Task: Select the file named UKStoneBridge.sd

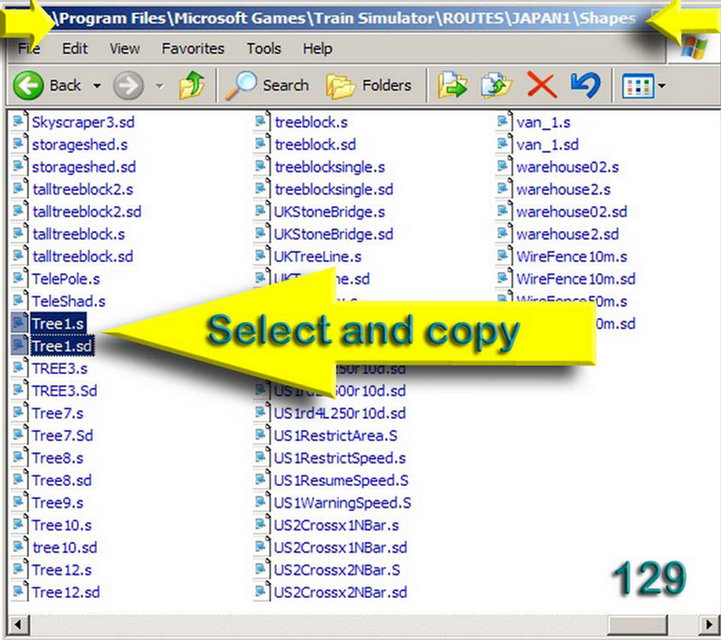Action: [333, 234]
